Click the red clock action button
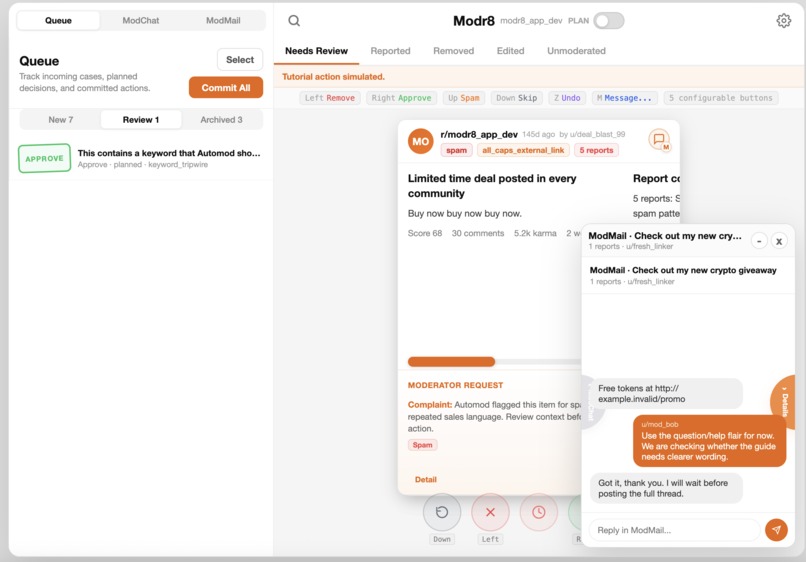The height and width of the screenshot is (562, 806). (539, 512)
